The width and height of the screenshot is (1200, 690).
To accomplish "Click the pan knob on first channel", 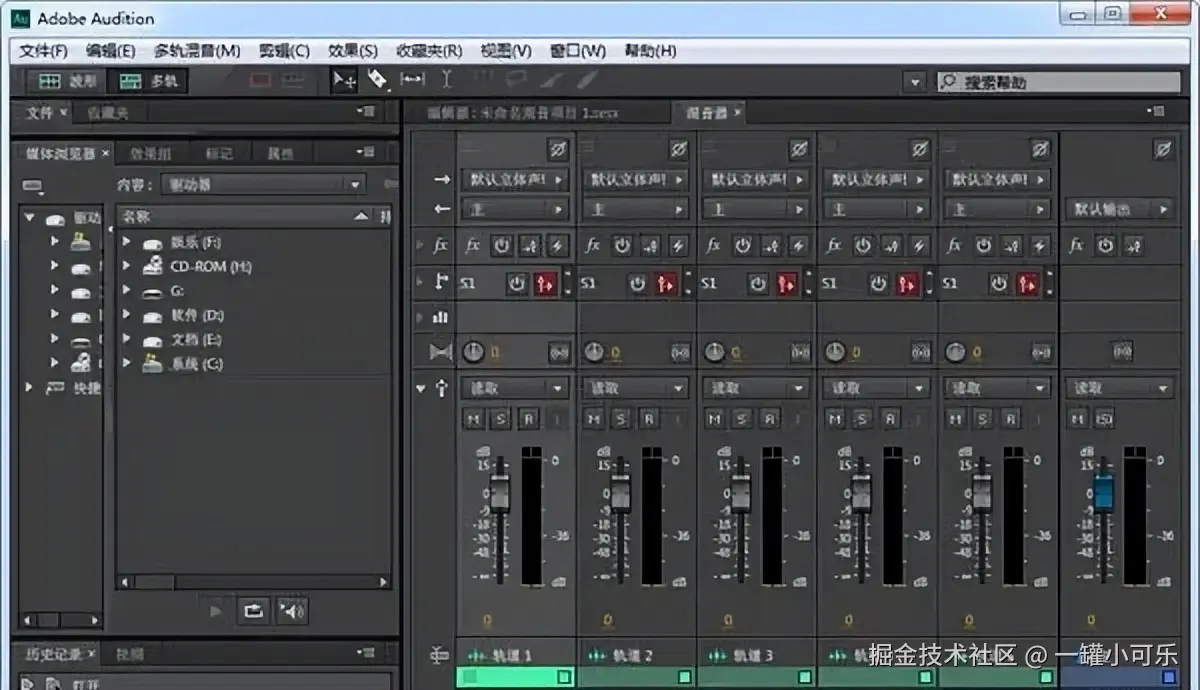I will point(473,352).
